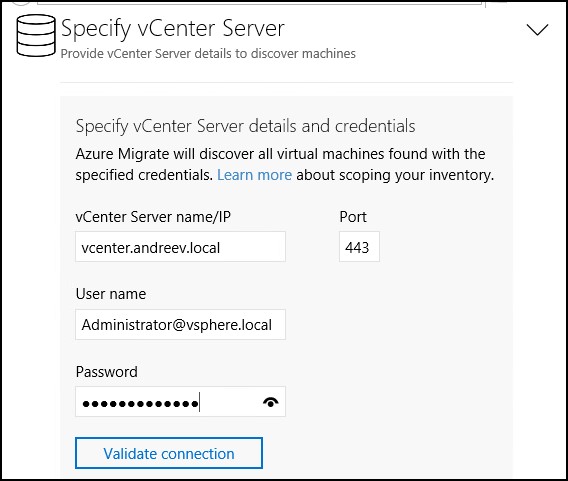Click the vCenter Server name/IP label
Image resolution: width=568 pixels, height=481 pixels.
[x=153, y=217]
